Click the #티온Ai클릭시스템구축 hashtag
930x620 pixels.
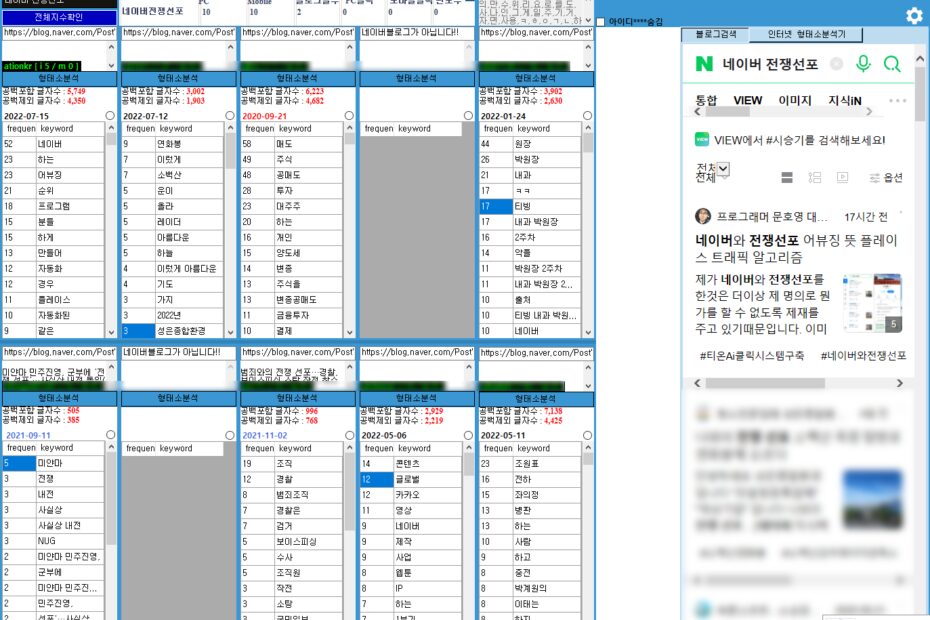pyautogui.click(x=751, y=355)
